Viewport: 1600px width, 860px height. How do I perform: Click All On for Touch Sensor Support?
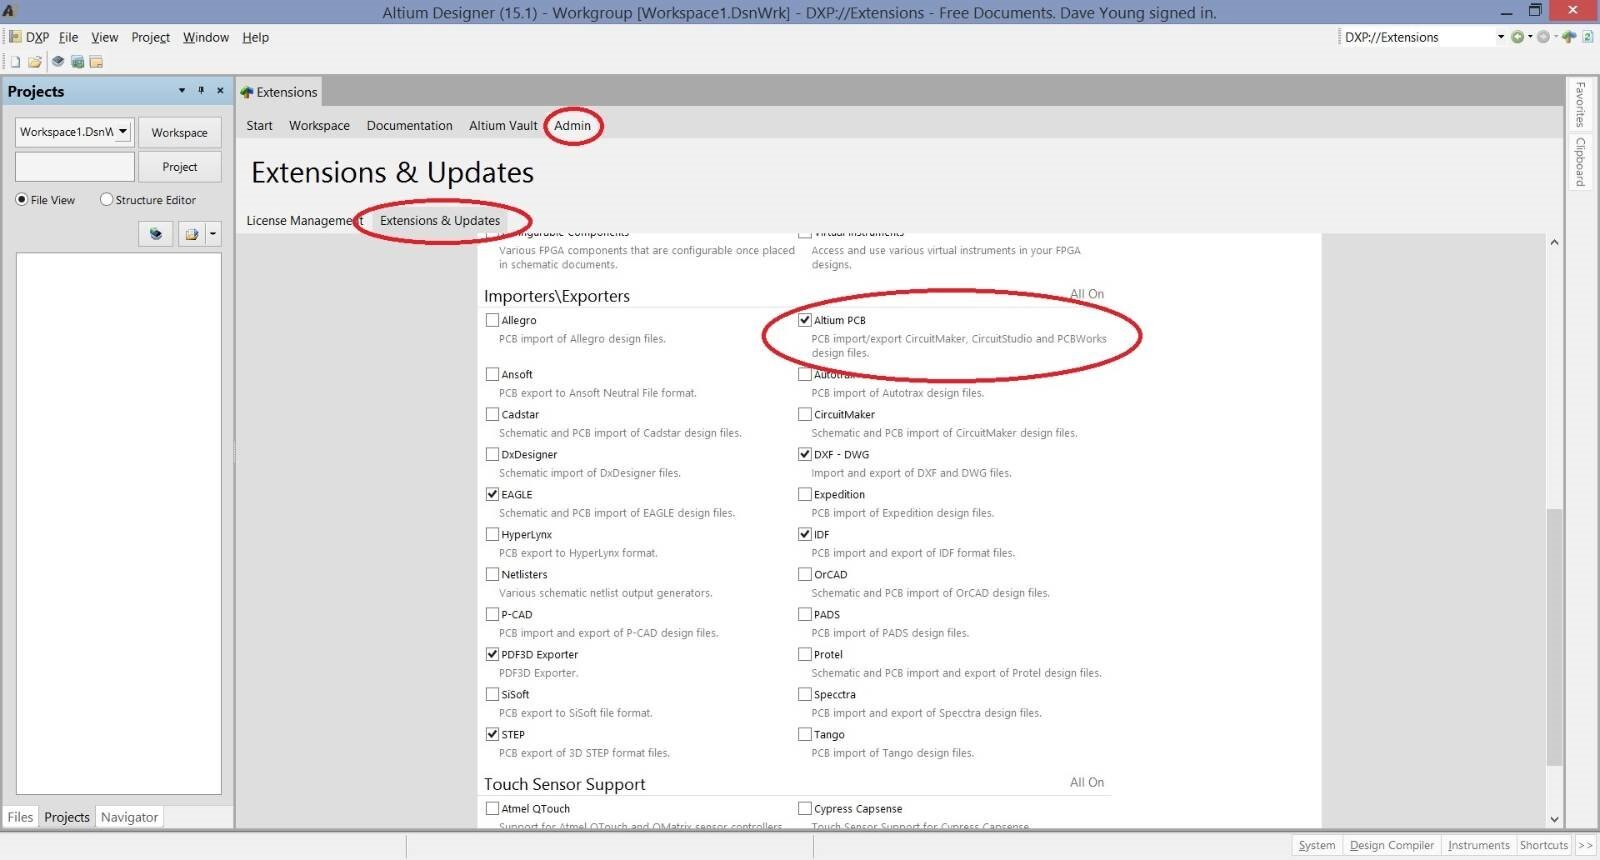(1087, 782)
